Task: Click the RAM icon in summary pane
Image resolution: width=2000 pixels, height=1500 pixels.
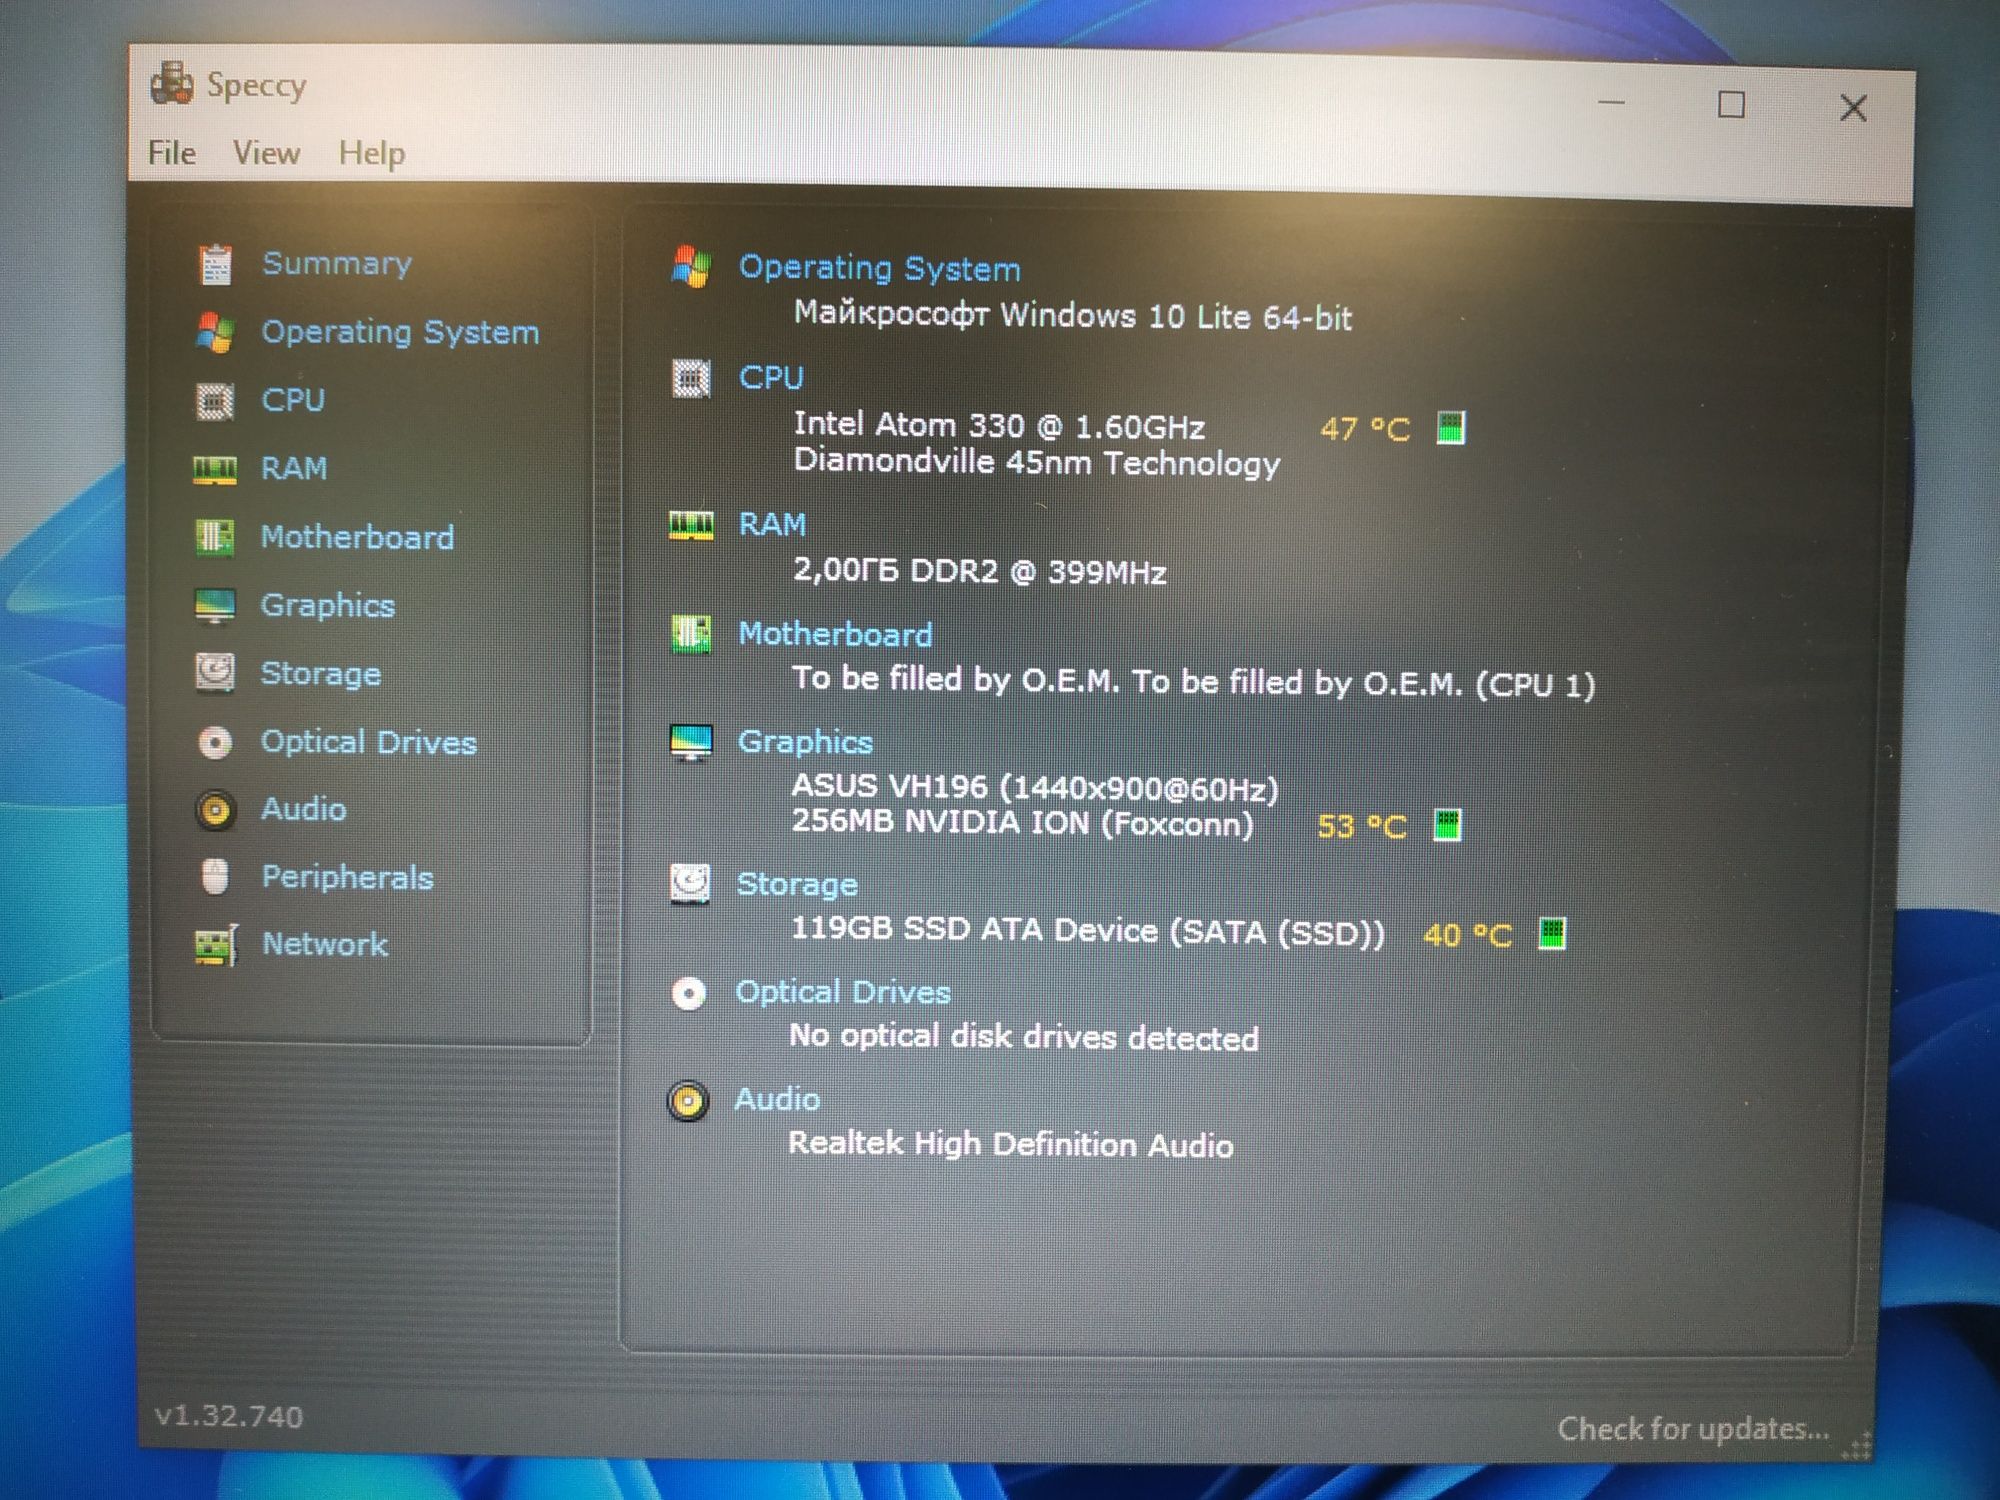Action: point(691,525)
